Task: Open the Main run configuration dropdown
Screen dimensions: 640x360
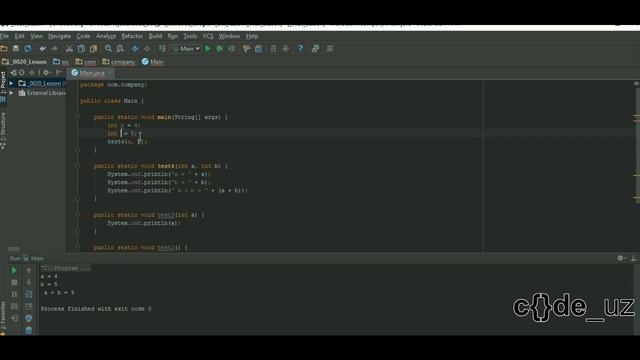Action: 186,49
